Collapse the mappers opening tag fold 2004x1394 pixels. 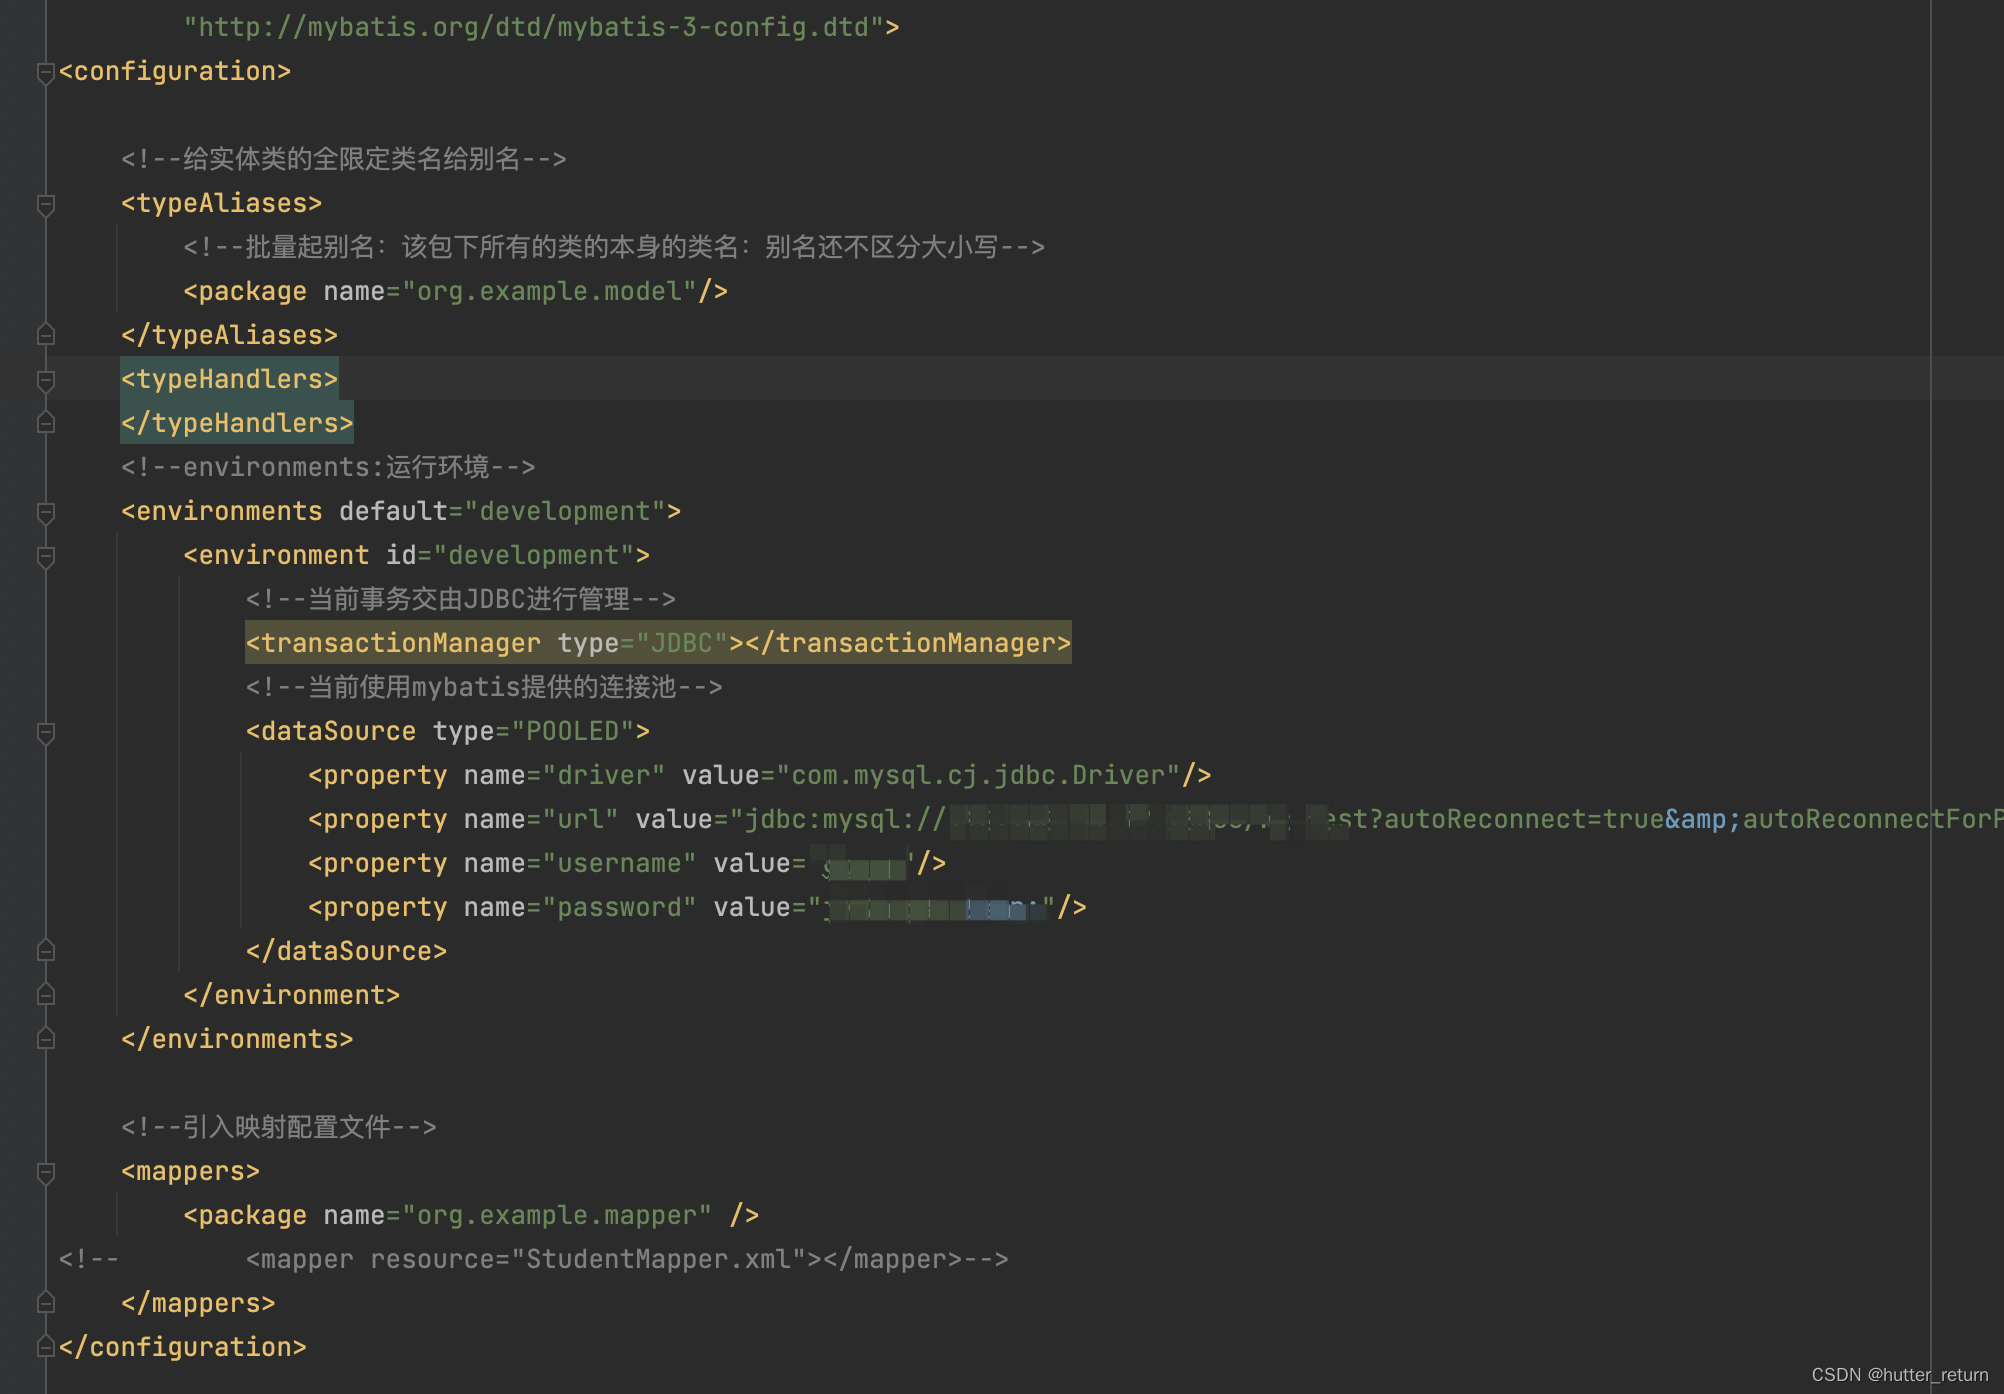45,1173
